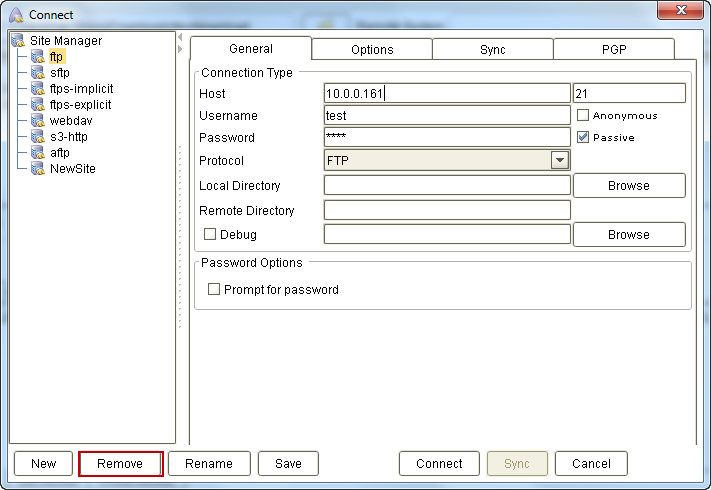The width and height of the screenshot is (711, 490).
Task: Click the ftps-implicit site icon
Action: 38,89
